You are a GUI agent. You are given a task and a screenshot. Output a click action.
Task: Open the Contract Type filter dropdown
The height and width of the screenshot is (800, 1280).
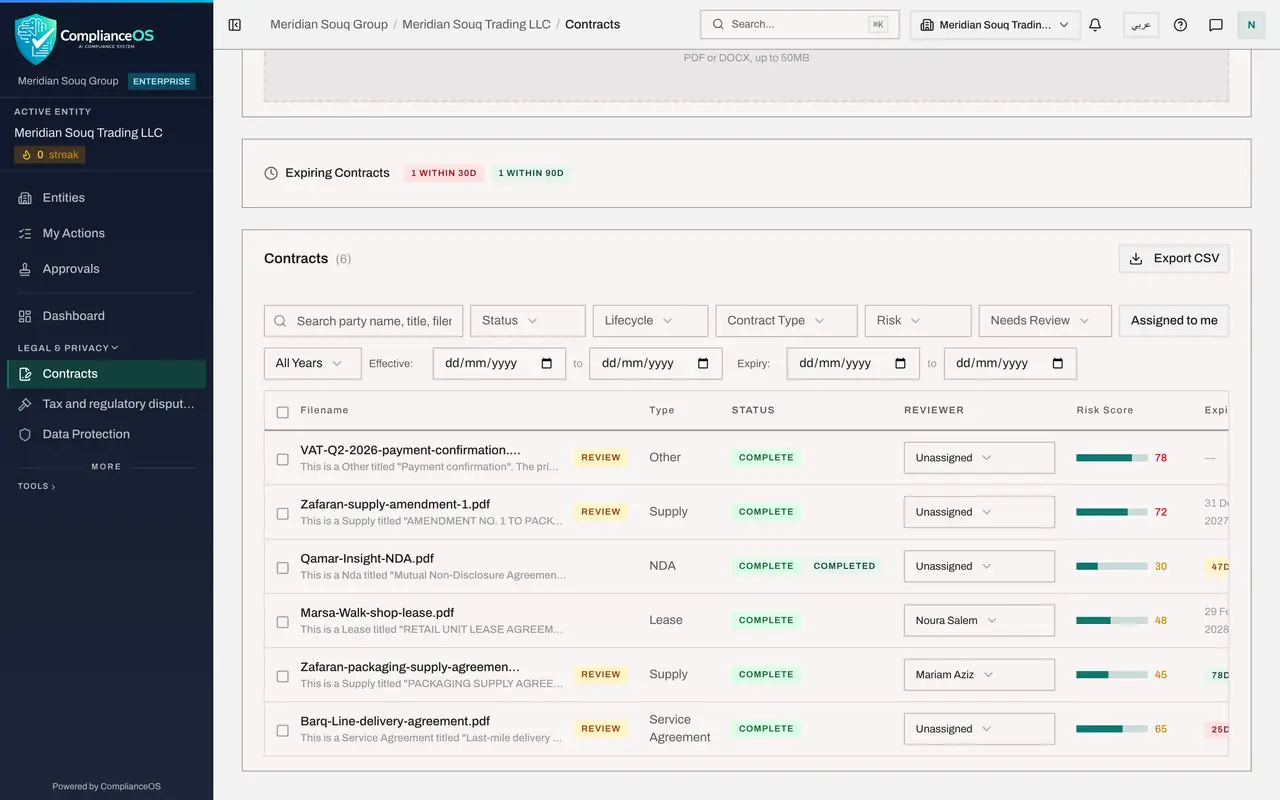(786, 321)
